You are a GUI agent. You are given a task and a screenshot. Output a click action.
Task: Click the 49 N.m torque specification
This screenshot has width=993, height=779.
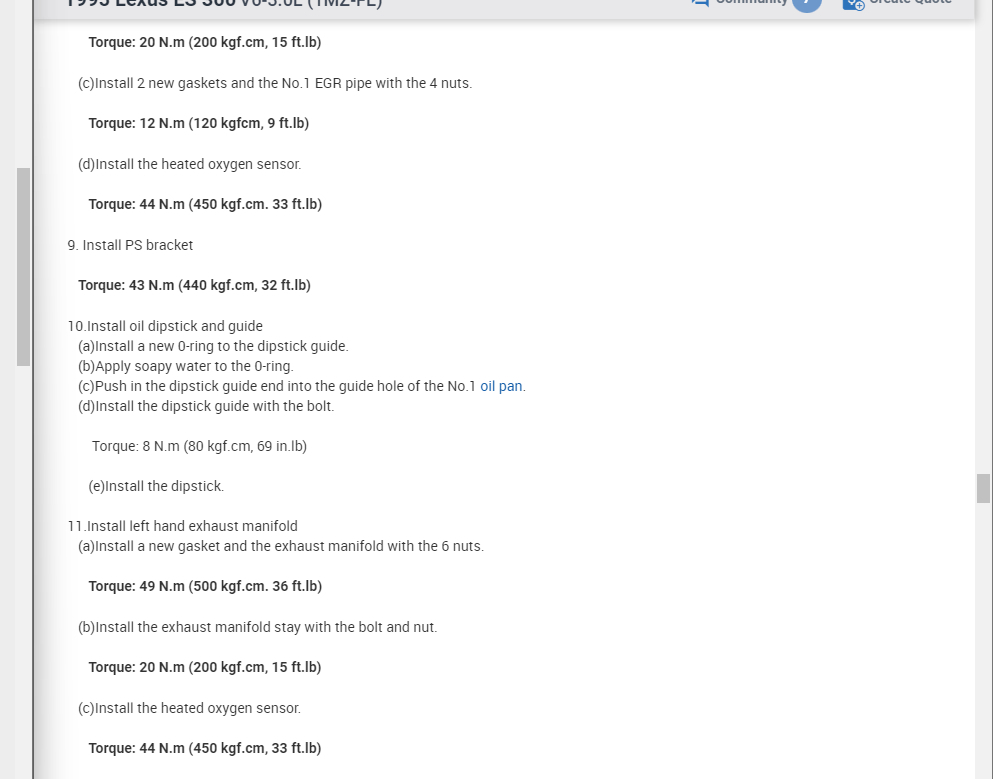click(205, 586)
